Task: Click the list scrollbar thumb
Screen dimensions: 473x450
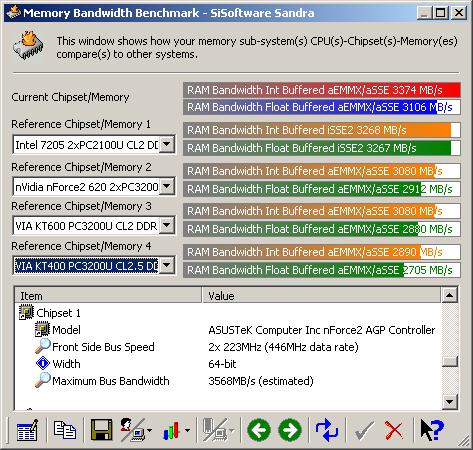Action: [449, 362]
